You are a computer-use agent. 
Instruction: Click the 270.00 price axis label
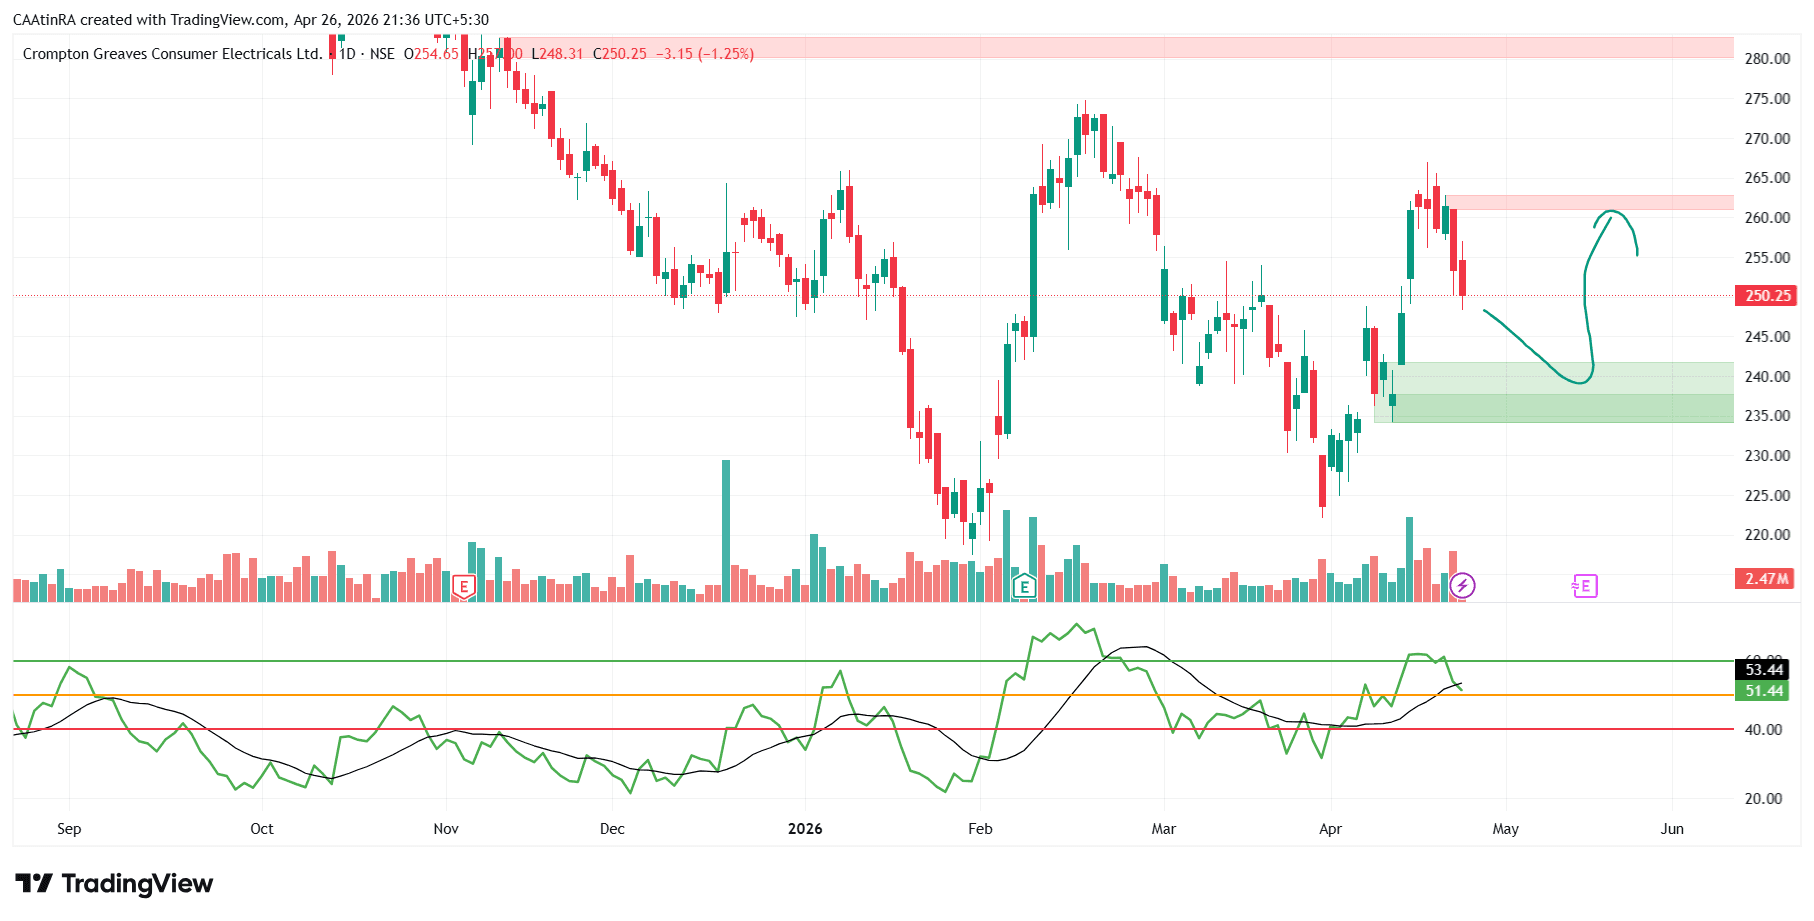pos(1767,139)
